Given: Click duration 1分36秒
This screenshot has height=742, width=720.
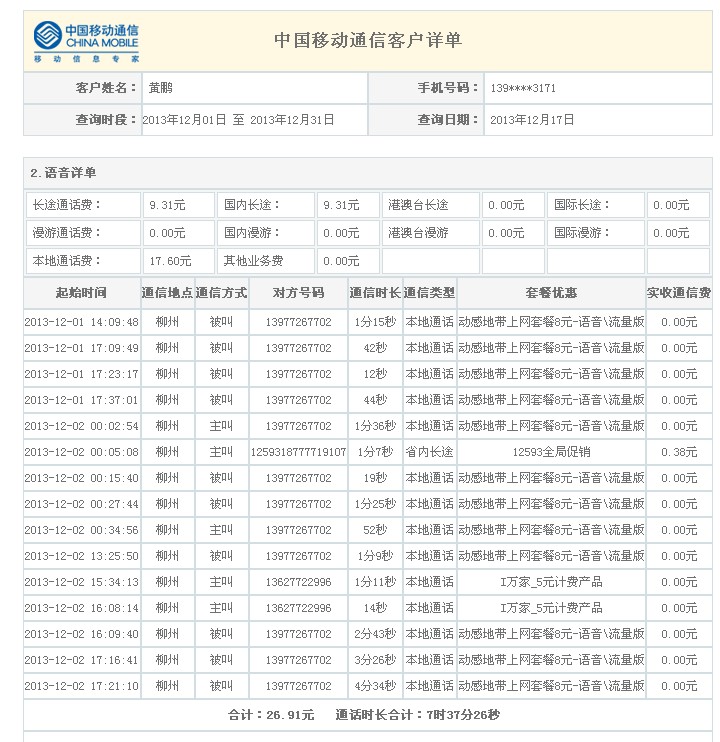Looking at the screenshot, I should tap(375, 426).
